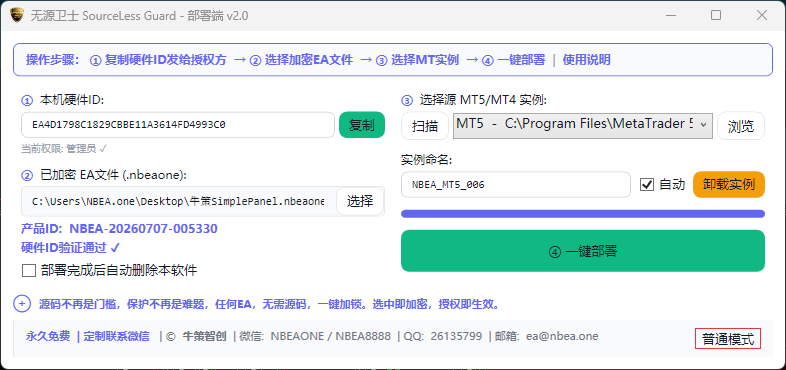This screenshot has width=786, height=370.
Task: Click the circled 2 encrypted EA icon
Action: tap(26, 175)
